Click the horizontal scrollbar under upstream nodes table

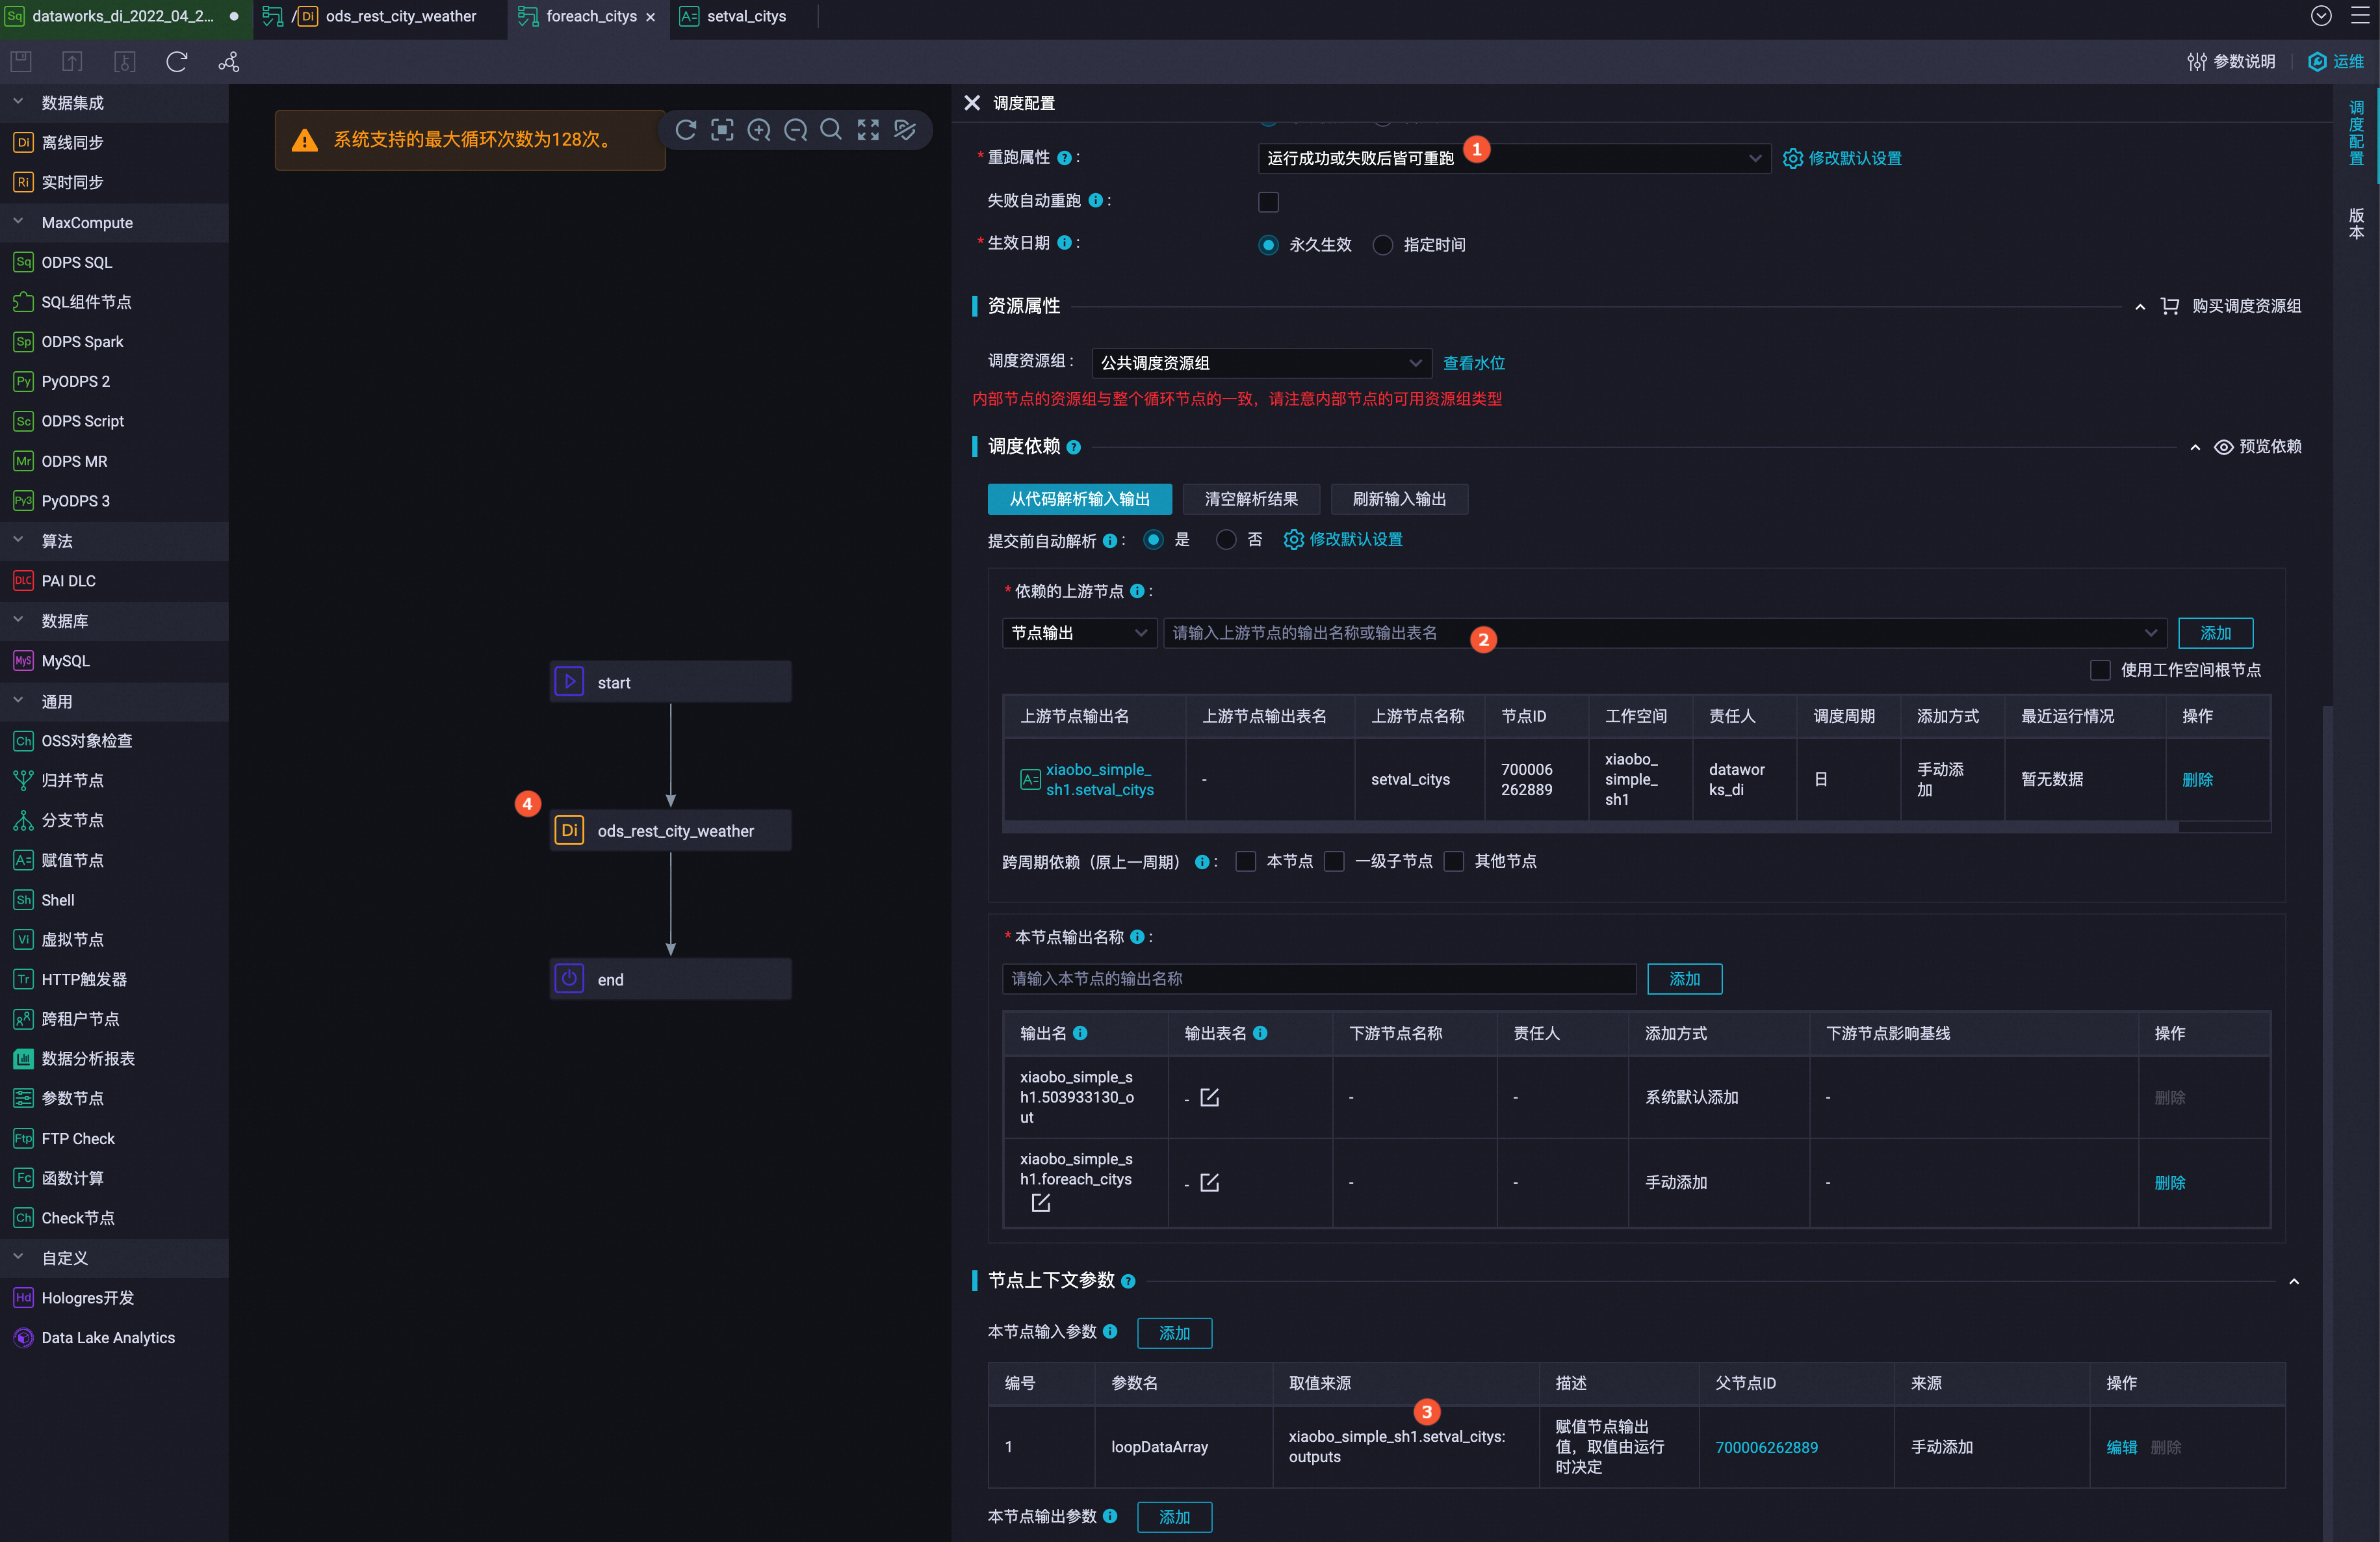point(1590,828)
